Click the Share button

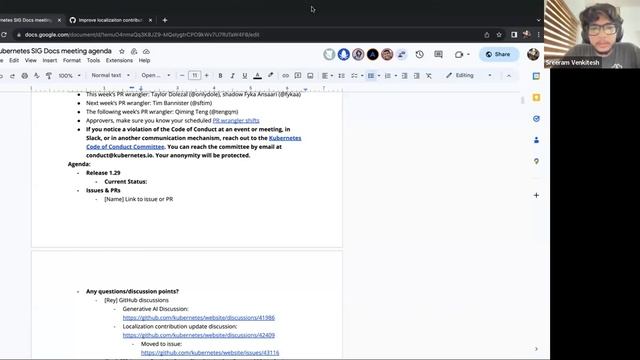499,54
